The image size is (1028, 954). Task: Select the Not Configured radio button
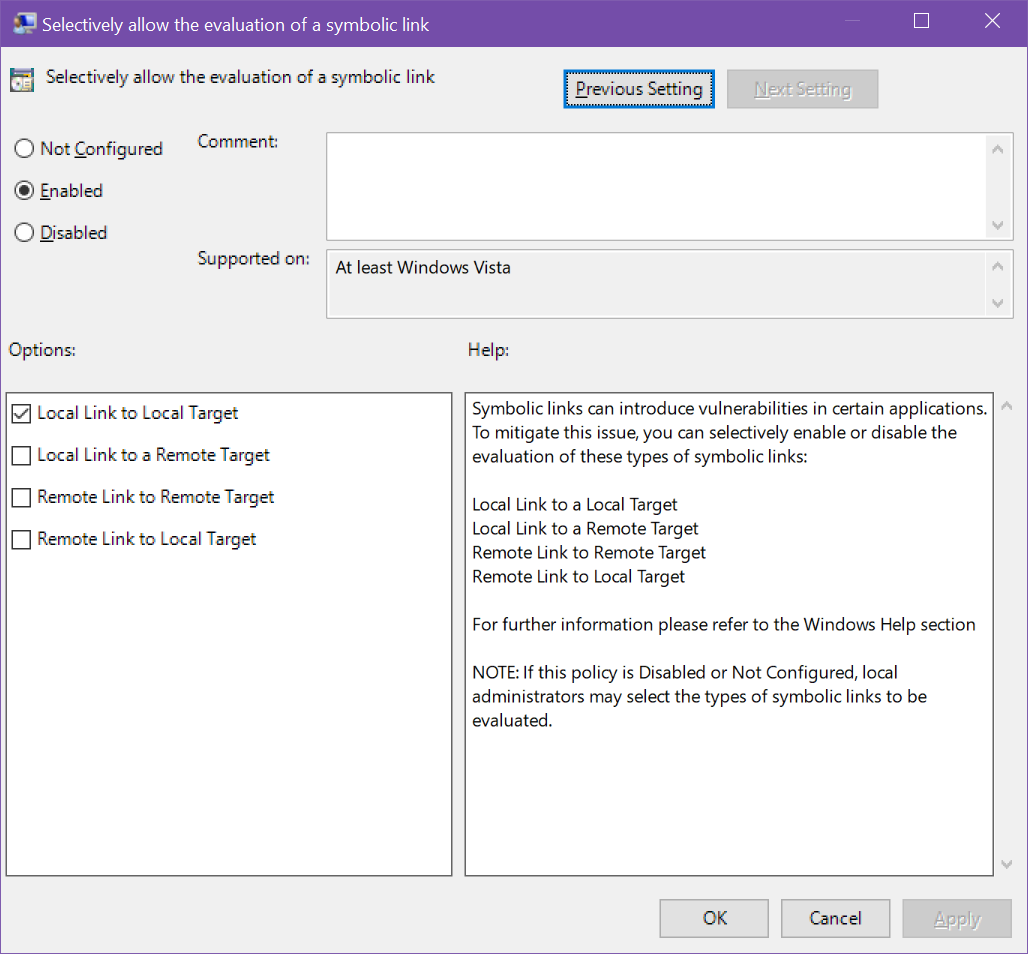coord(24,148)
